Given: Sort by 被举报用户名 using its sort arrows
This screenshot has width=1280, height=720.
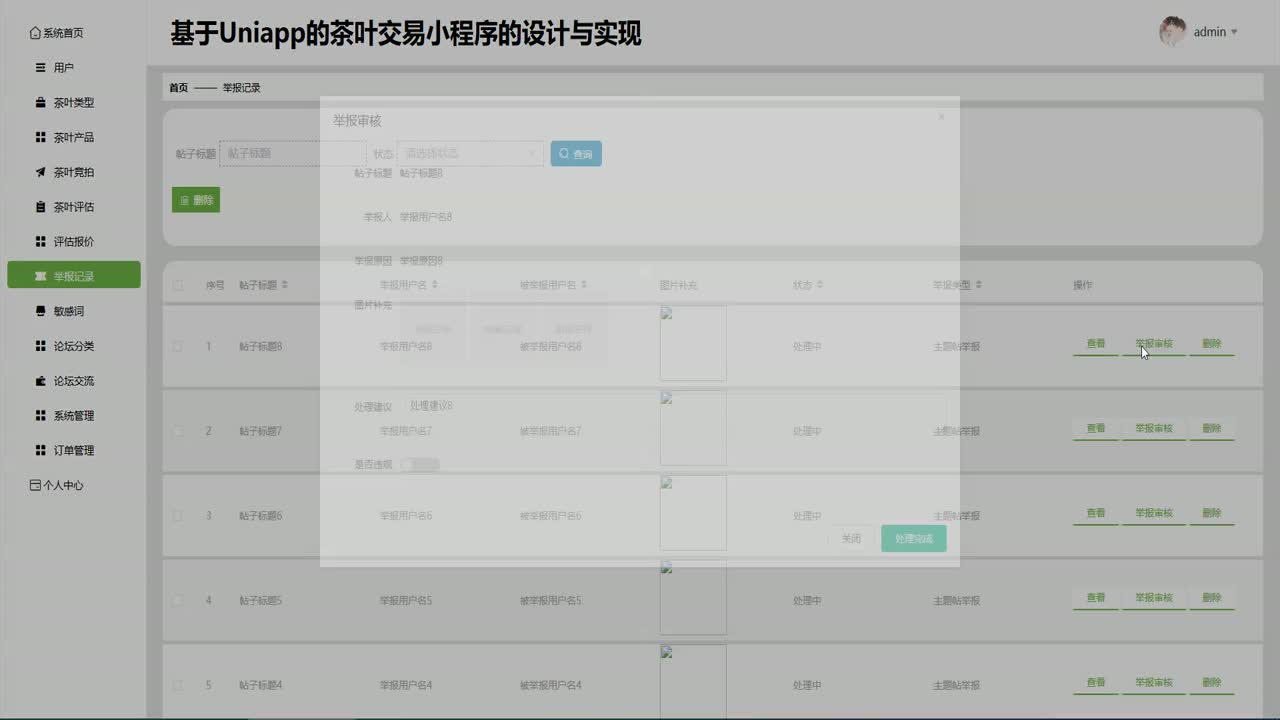Looking at the screenshot, I should click(585, 285).
